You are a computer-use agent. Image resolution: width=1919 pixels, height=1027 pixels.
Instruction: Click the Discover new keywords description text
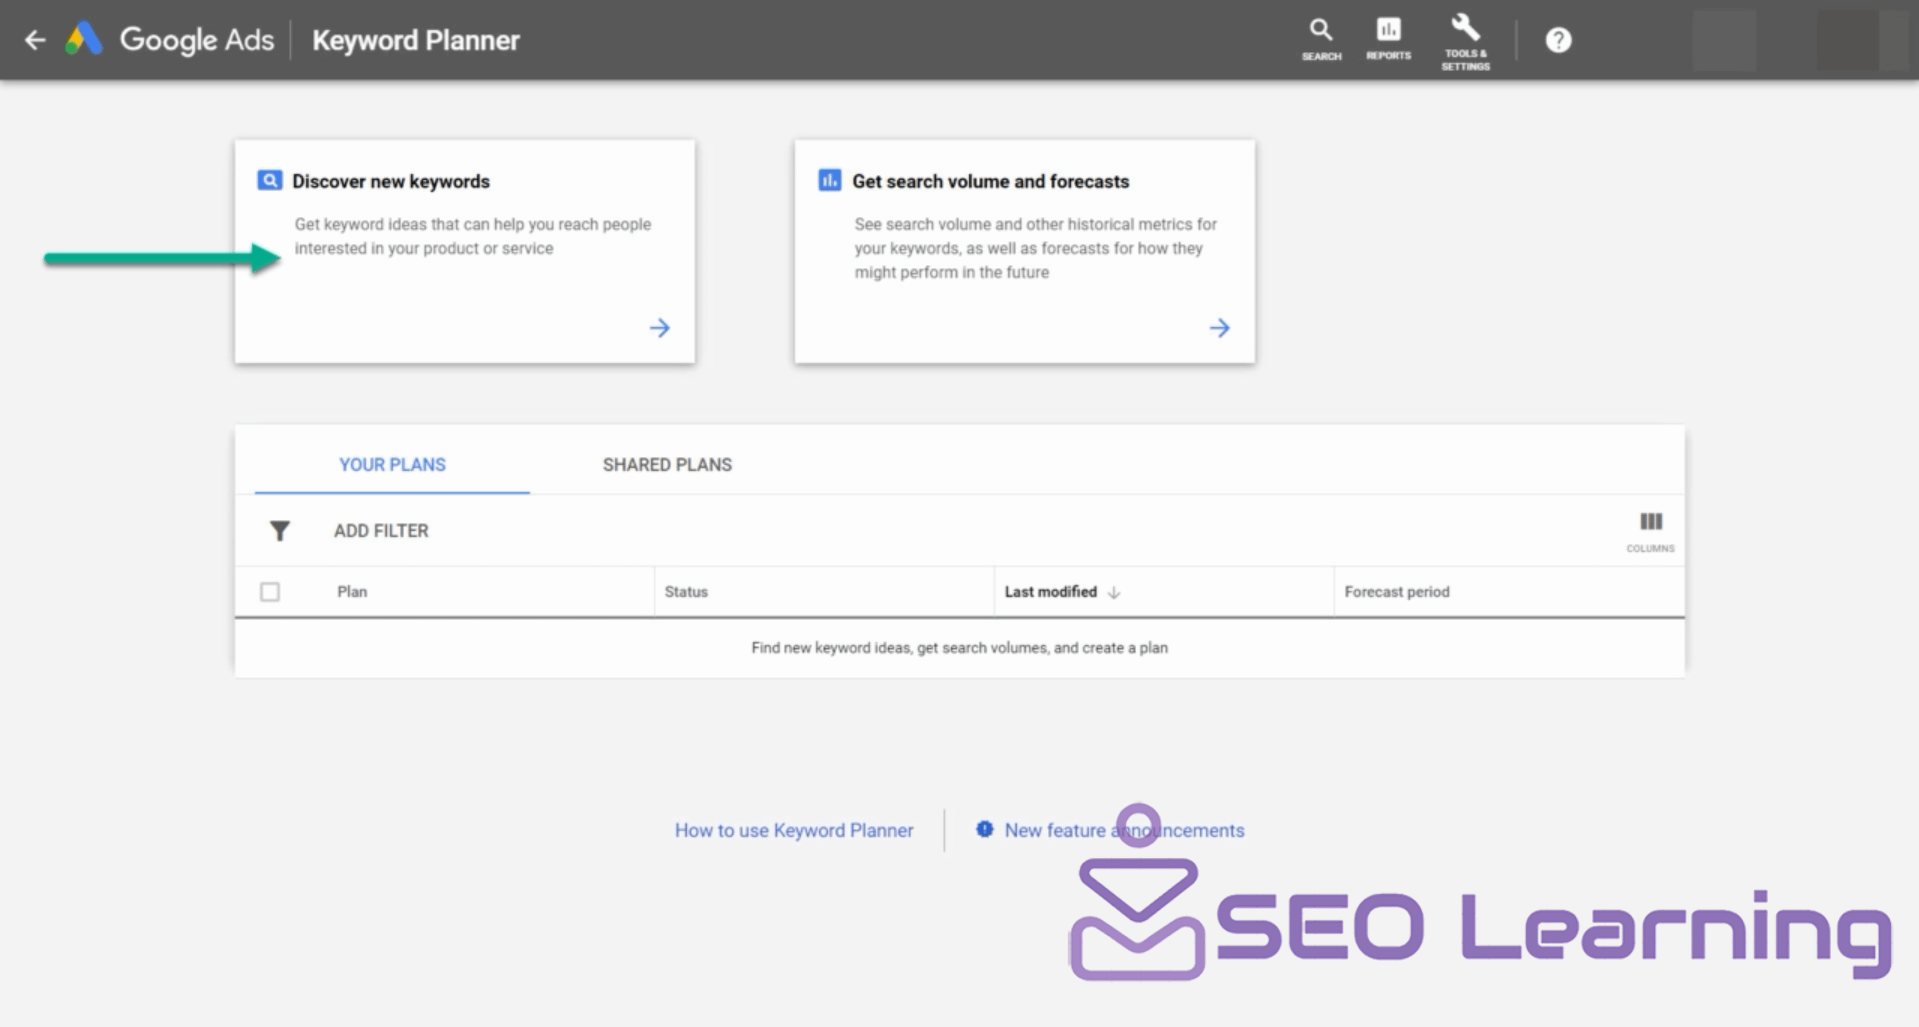[472, 236]
